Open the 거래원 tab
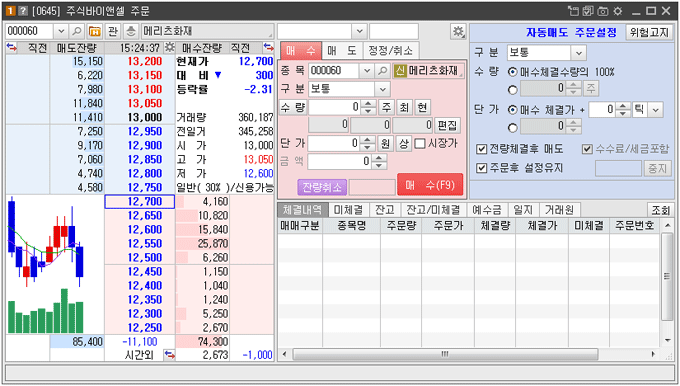680x386 pixels. (x=559, y=210)
